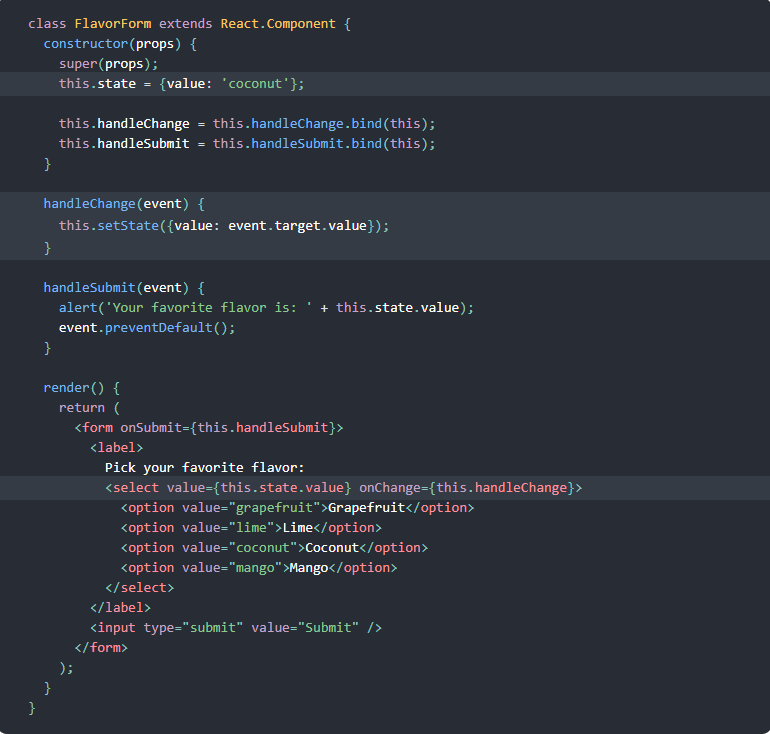
Task: Click the closing '</select>' tag
Action: click(139, 588)
